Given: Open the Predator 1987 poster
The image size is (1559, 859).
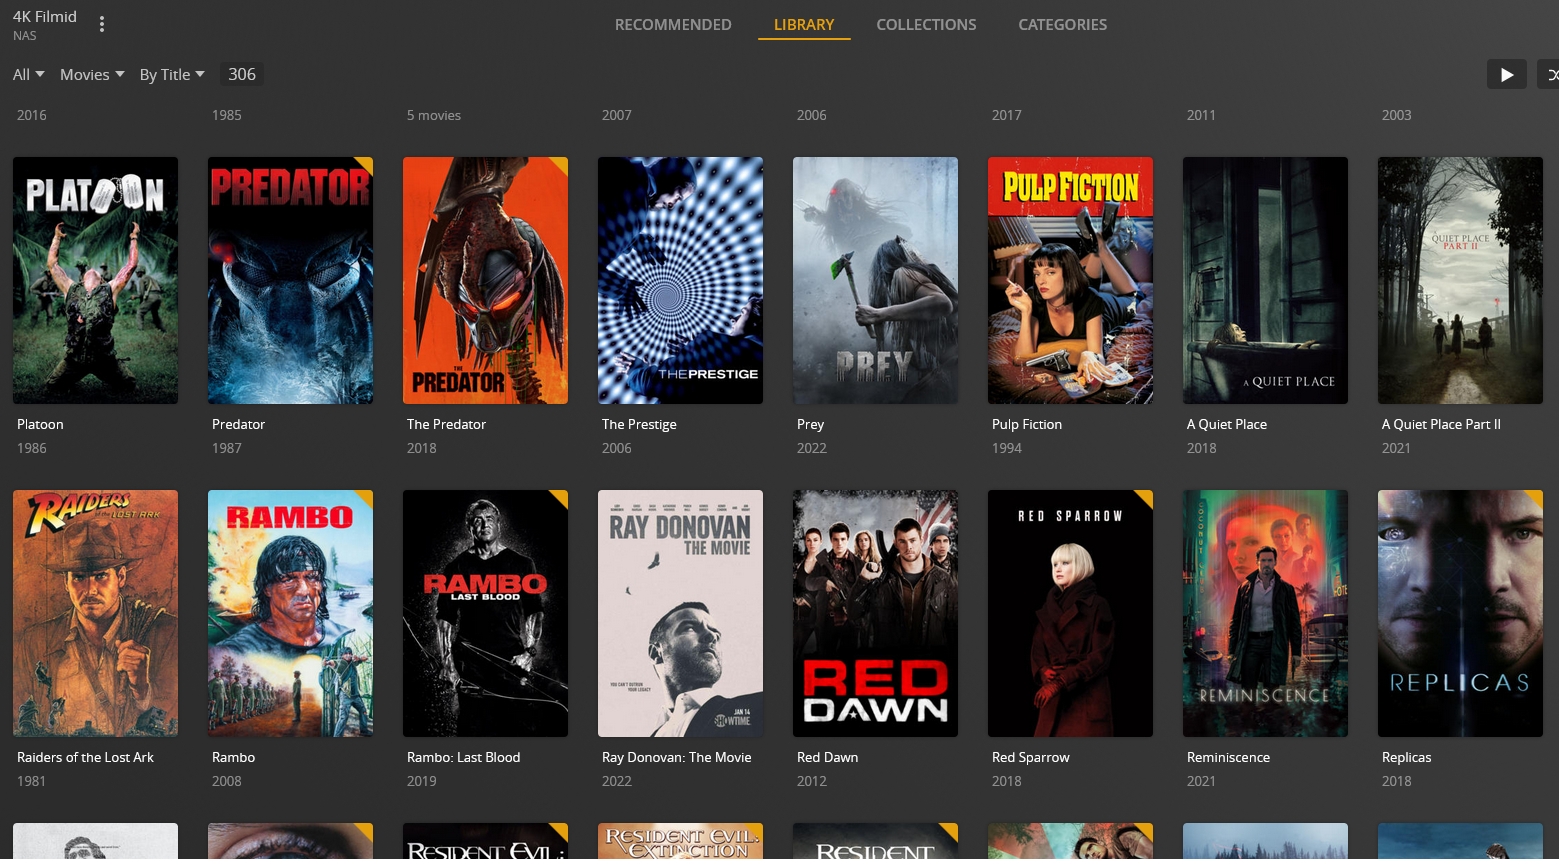Looking at the screenshot, I should [290, 280].
